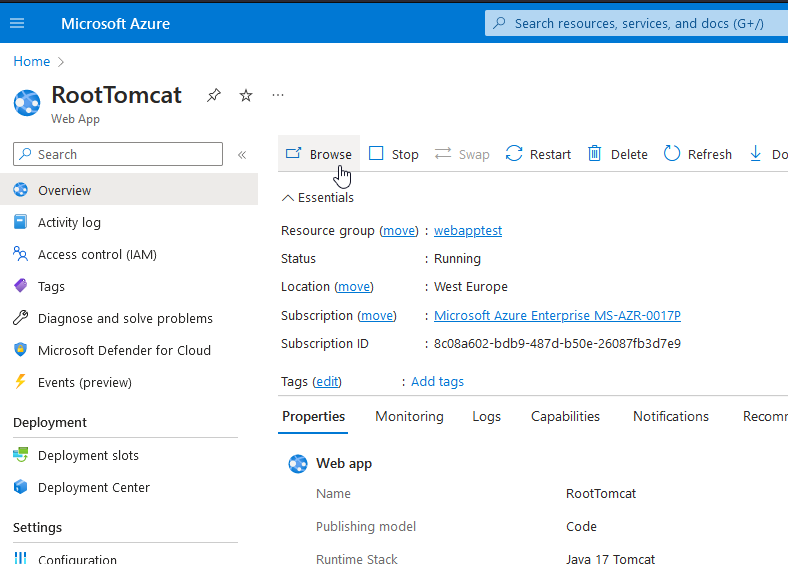Image resolution: width=788 pixels, height=564 pixels.
Task: Click the RootTomcat web app globe icon
Action: point(27,103)
